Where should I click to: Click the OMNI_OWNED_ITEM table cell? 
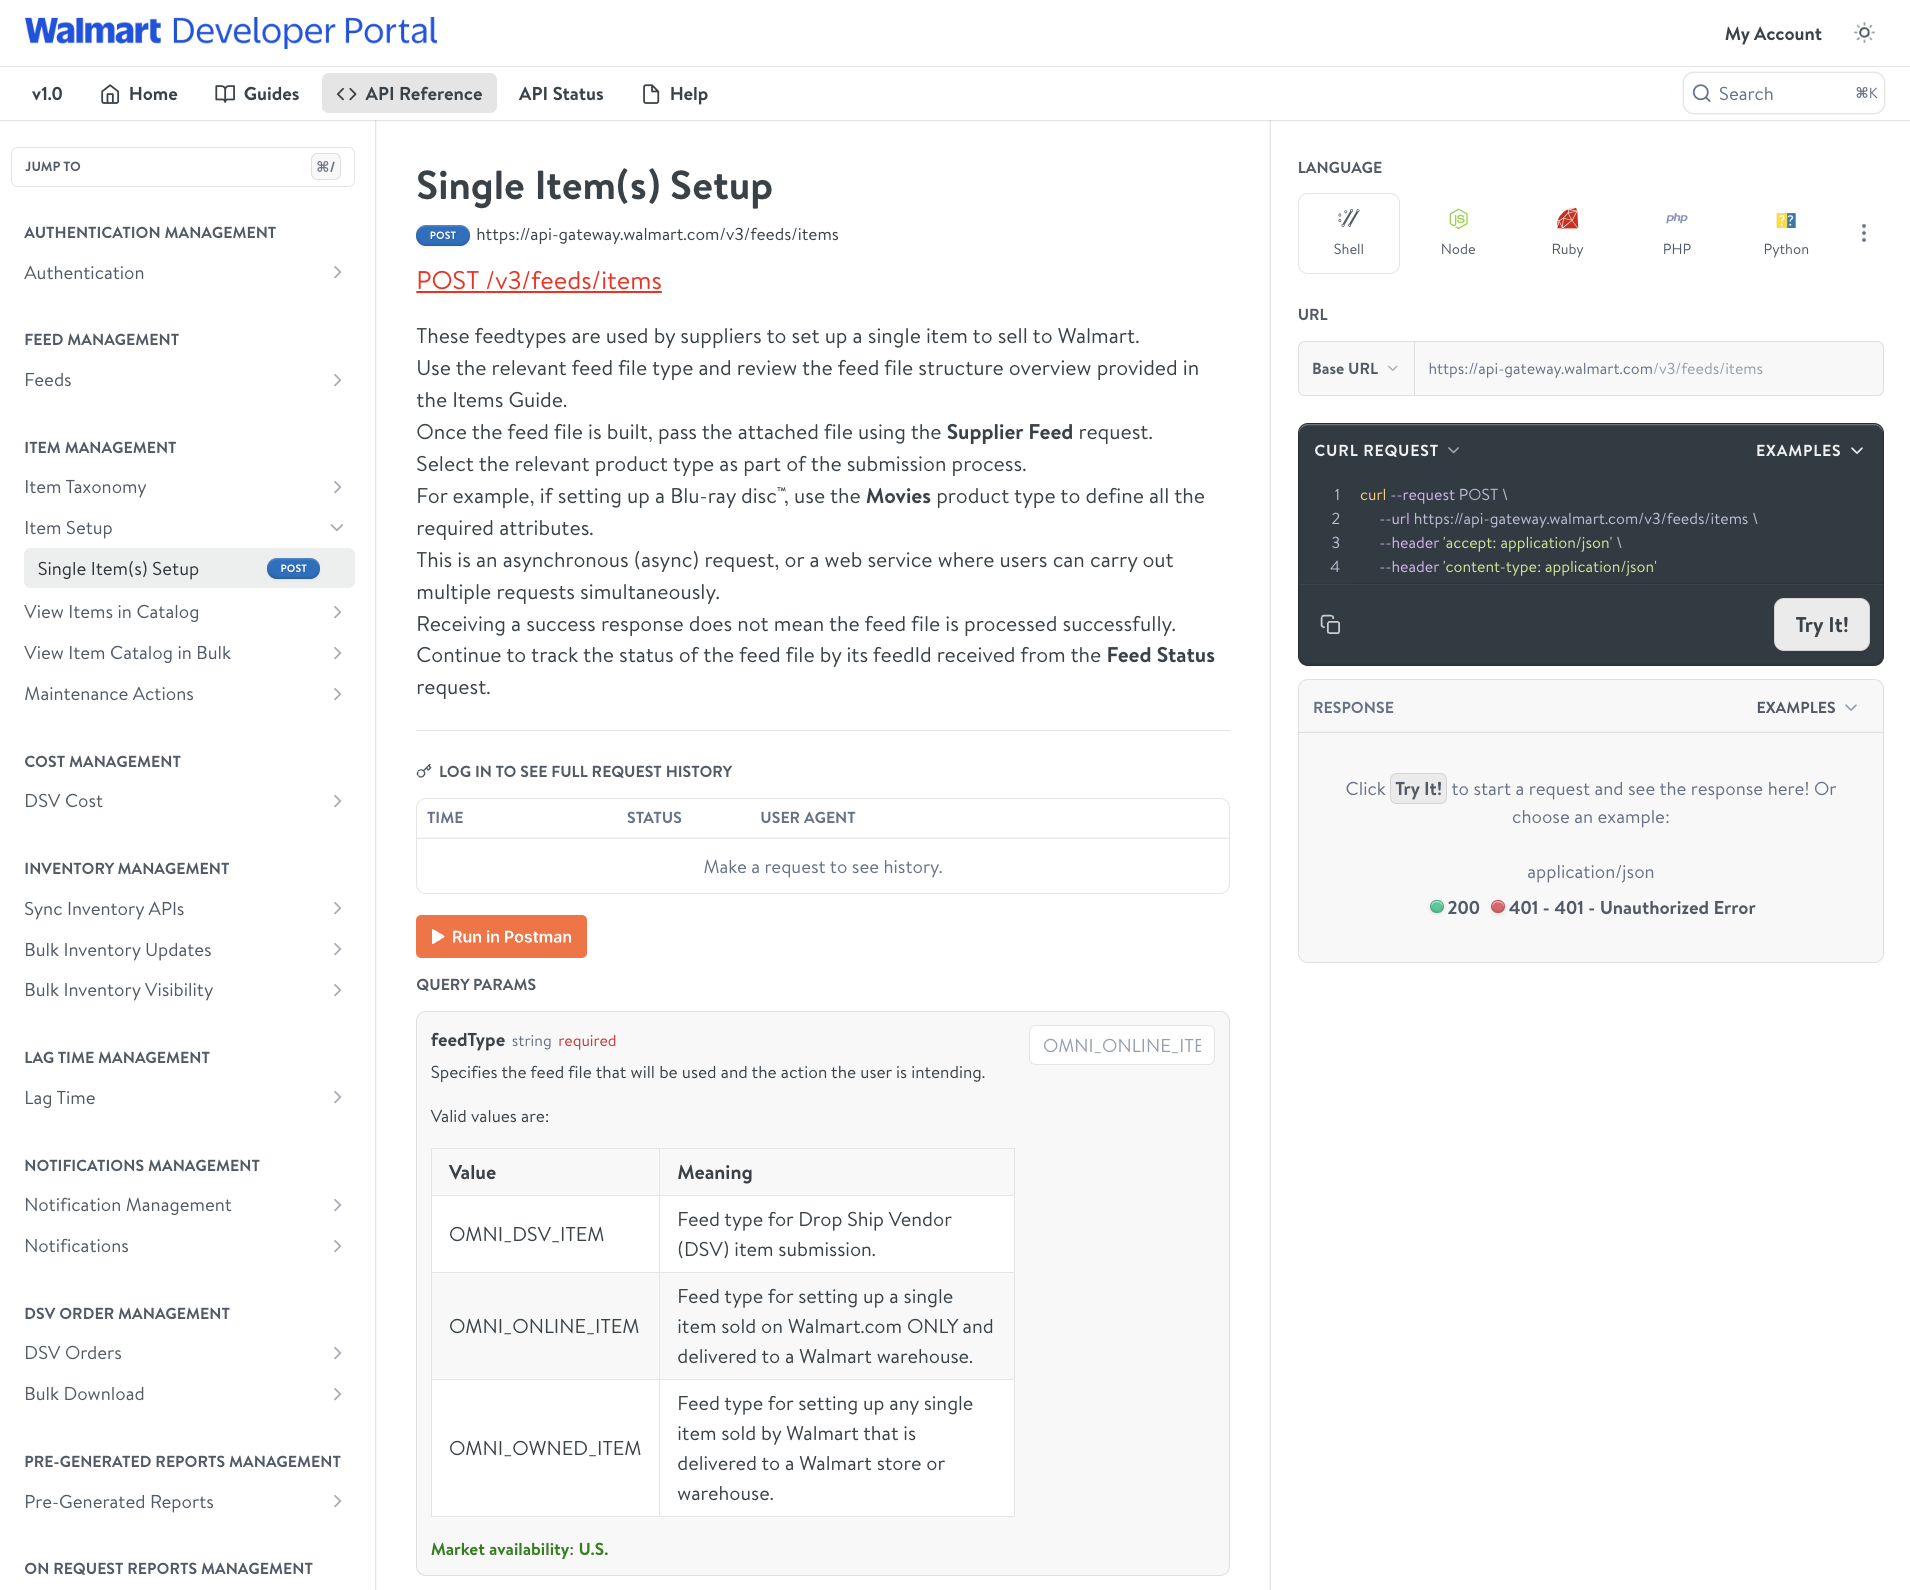click(x=545, y=1448)
